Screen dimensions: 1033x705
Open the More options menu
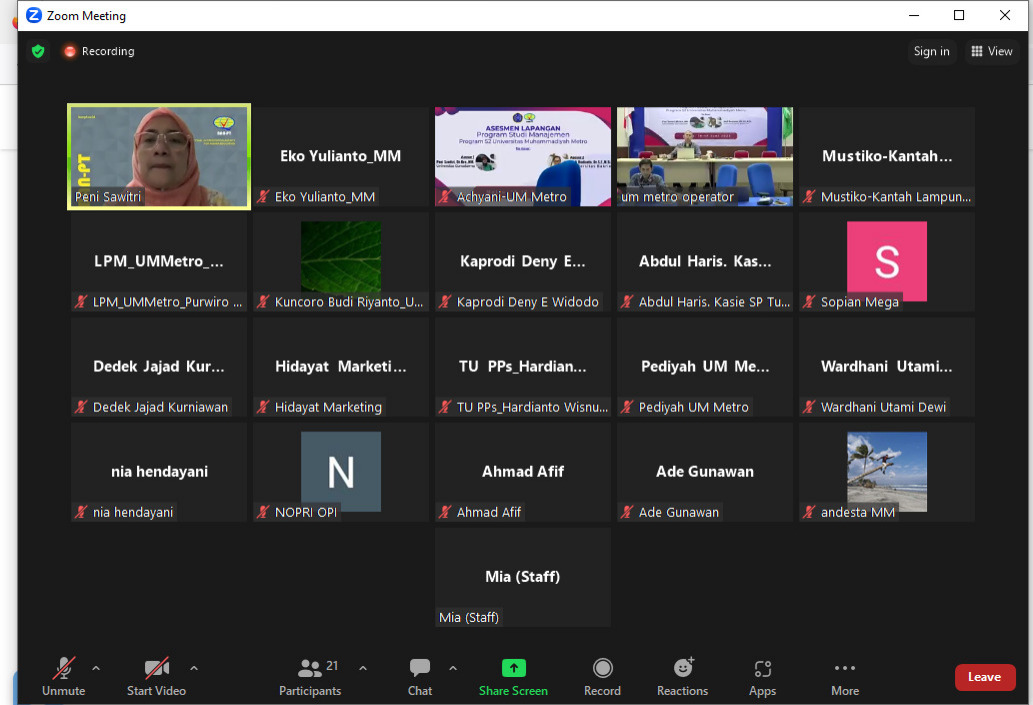[844, 675]
